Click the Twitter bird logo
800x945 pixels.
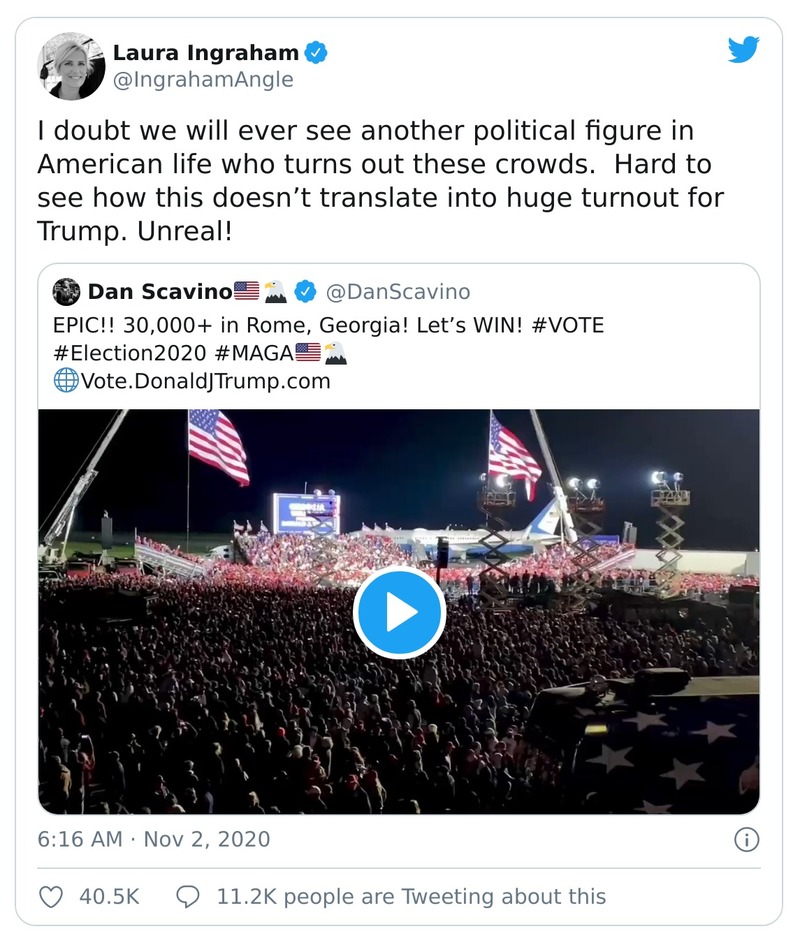pyautogui.click(x=743, y=50)
